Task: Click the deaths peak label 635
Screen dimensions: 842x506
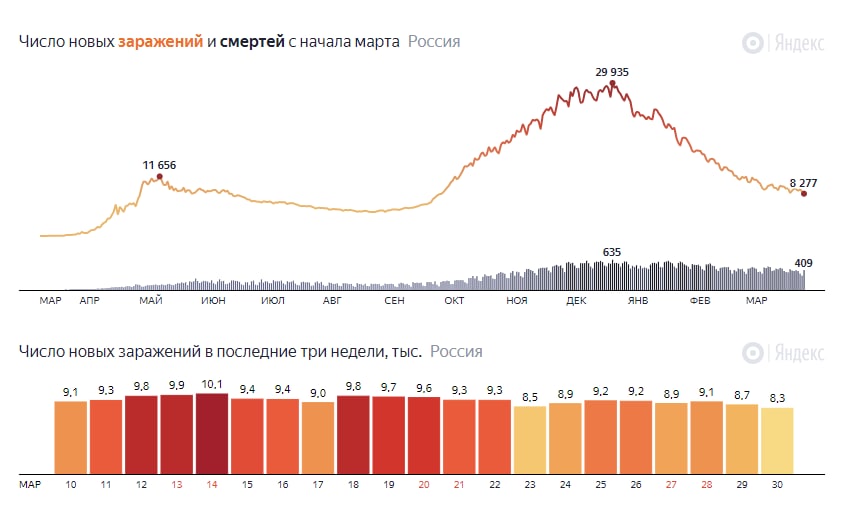Action: coord(612,252)
